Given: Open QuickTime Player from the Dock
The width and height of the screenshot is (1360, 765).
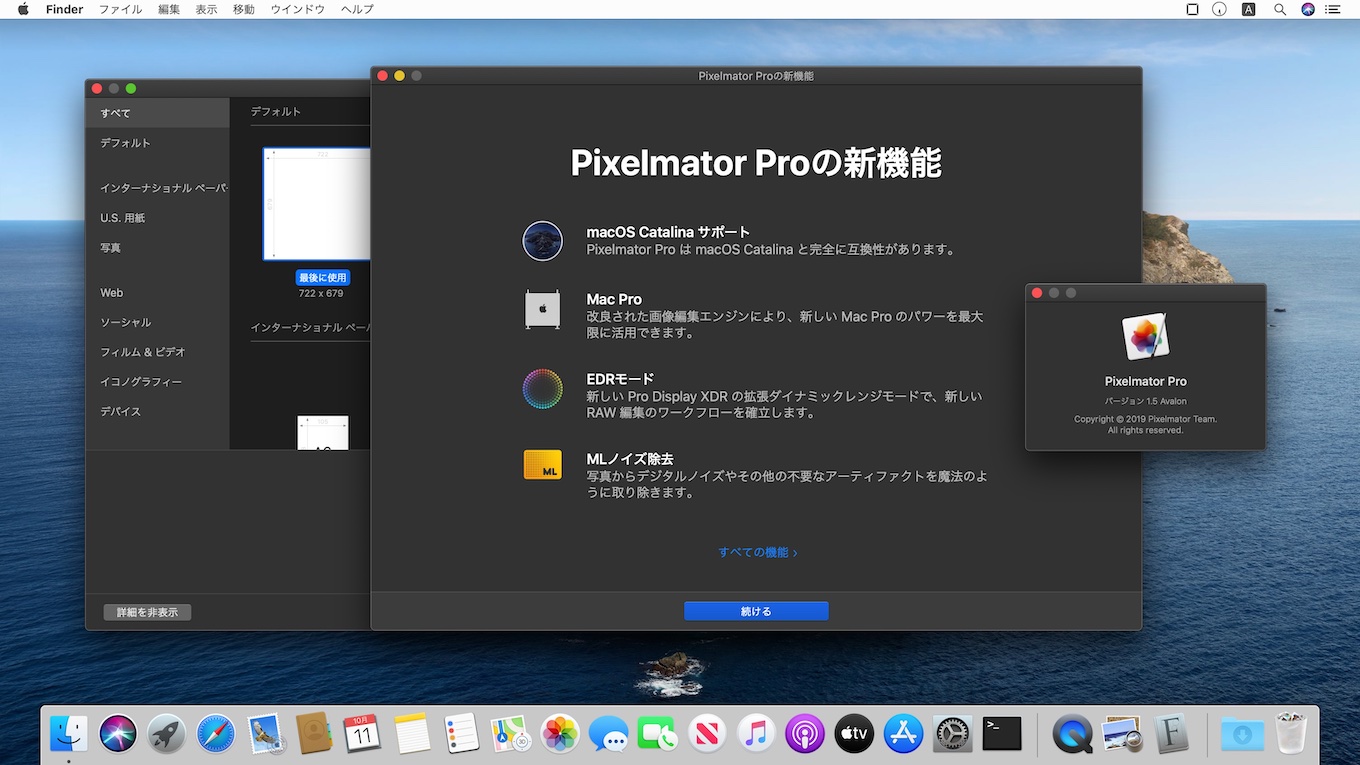Looking at the screenshot, I should click(1072, 734).
